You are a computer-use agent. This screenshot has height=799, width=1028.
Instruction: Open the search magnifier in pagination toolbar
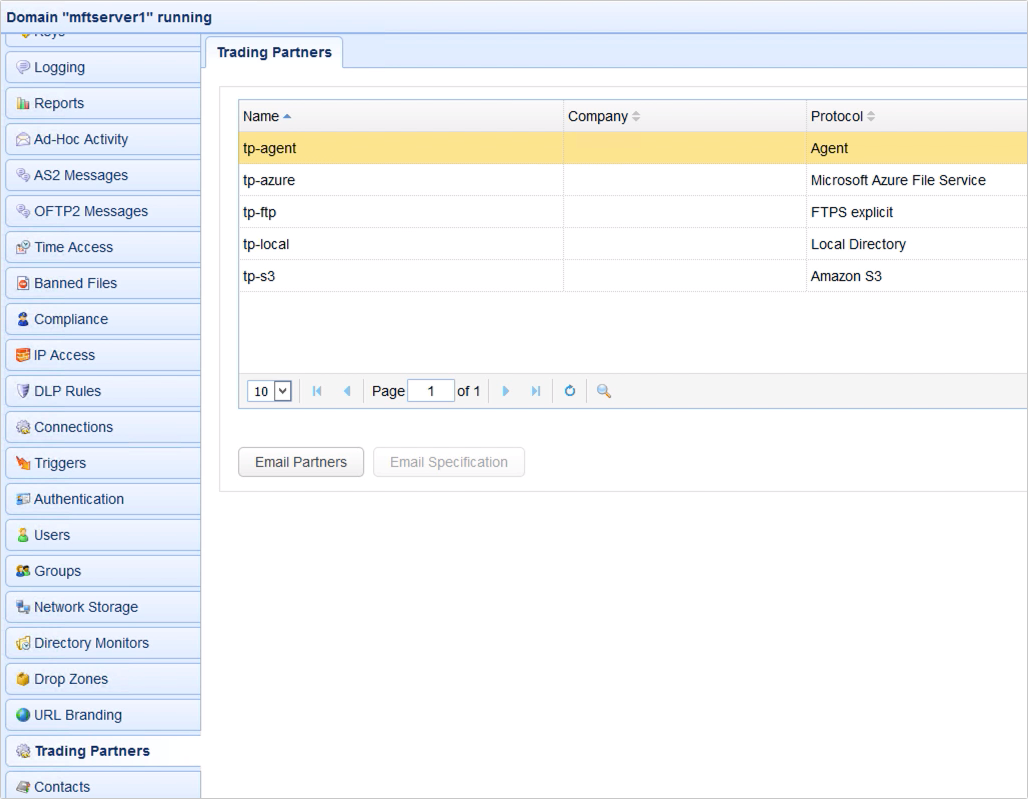pos(602,391)
